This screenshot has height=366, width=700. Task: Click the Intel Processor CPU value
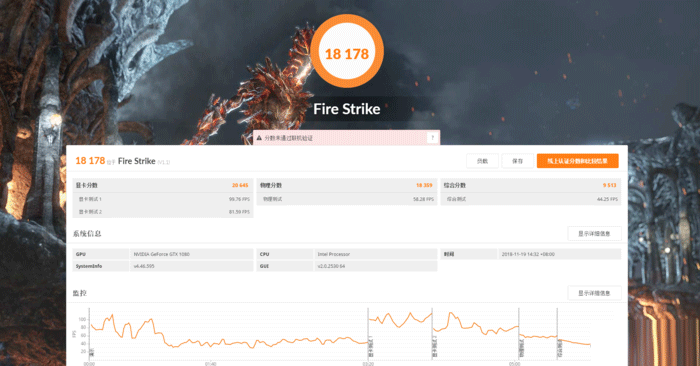[333, 254]
